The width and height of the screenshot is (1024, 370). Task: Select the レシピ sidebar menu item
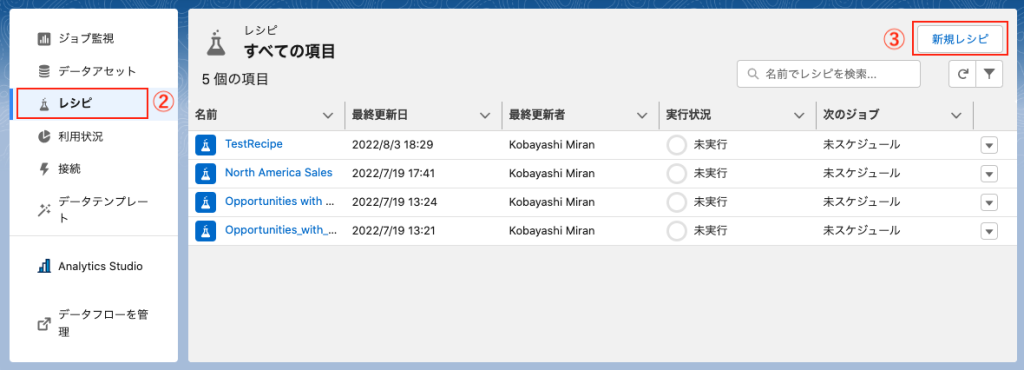93,103
